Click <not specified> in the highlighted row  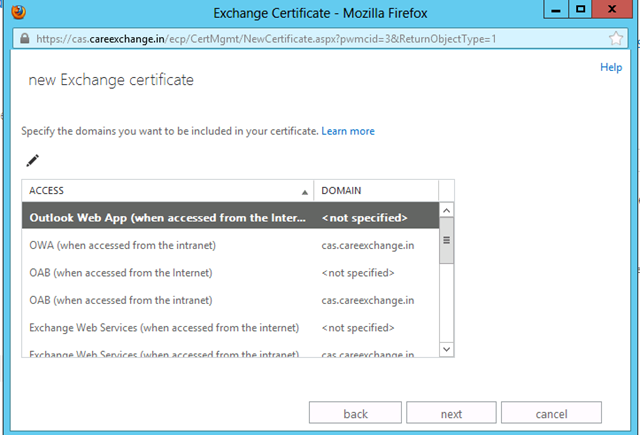[x=364, y=218]
